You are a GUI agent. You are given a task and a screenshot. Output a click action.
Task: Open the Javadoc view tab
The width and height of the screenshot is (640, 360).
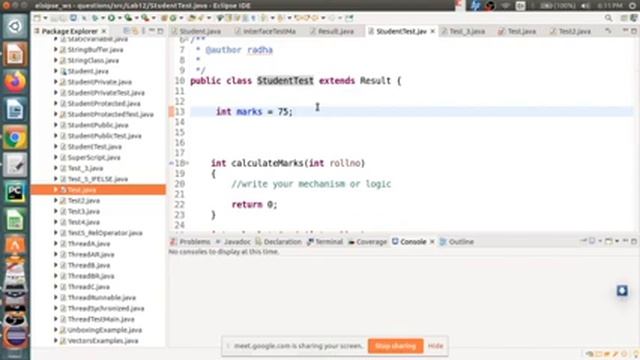[x=233, y=242]
